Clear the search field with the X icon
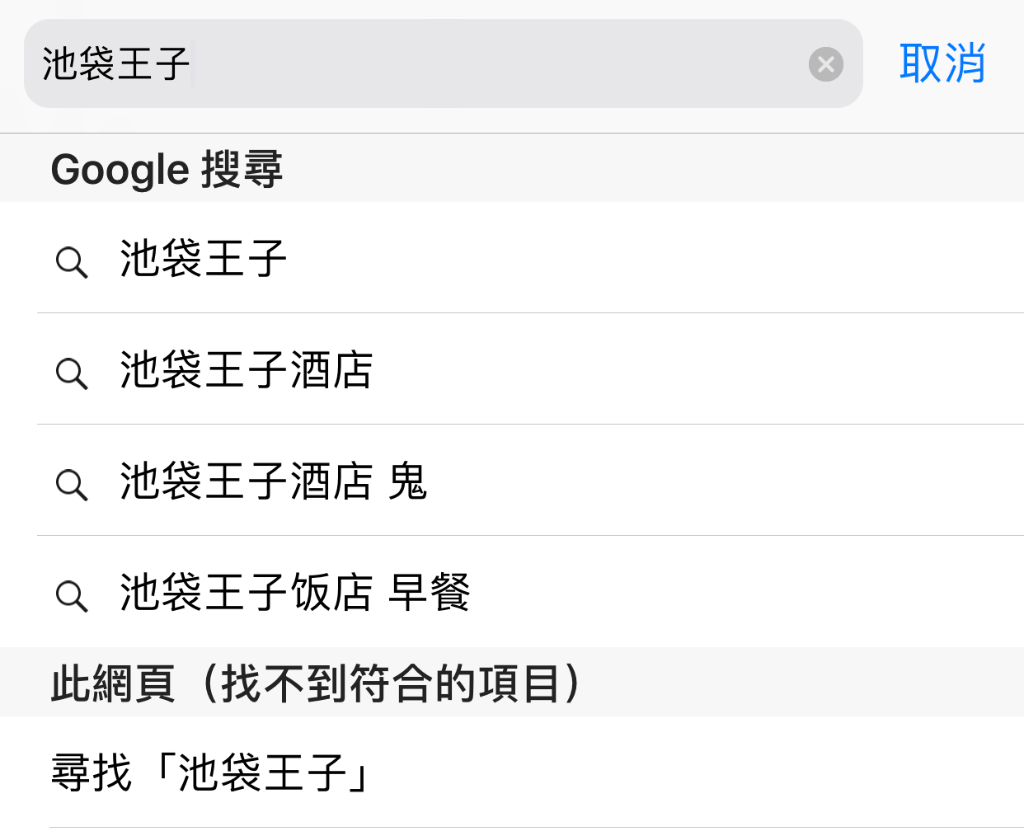This screenshot has height=831, width=1024. tap(825, 64)
